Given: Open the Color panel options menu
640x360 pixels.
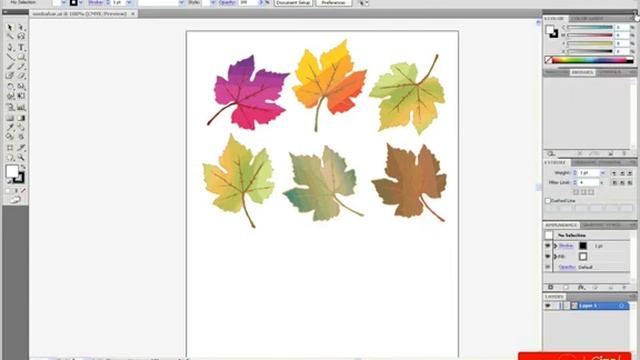Looking at the screenshot, I should pyautogui.click(x=633, y=19).
